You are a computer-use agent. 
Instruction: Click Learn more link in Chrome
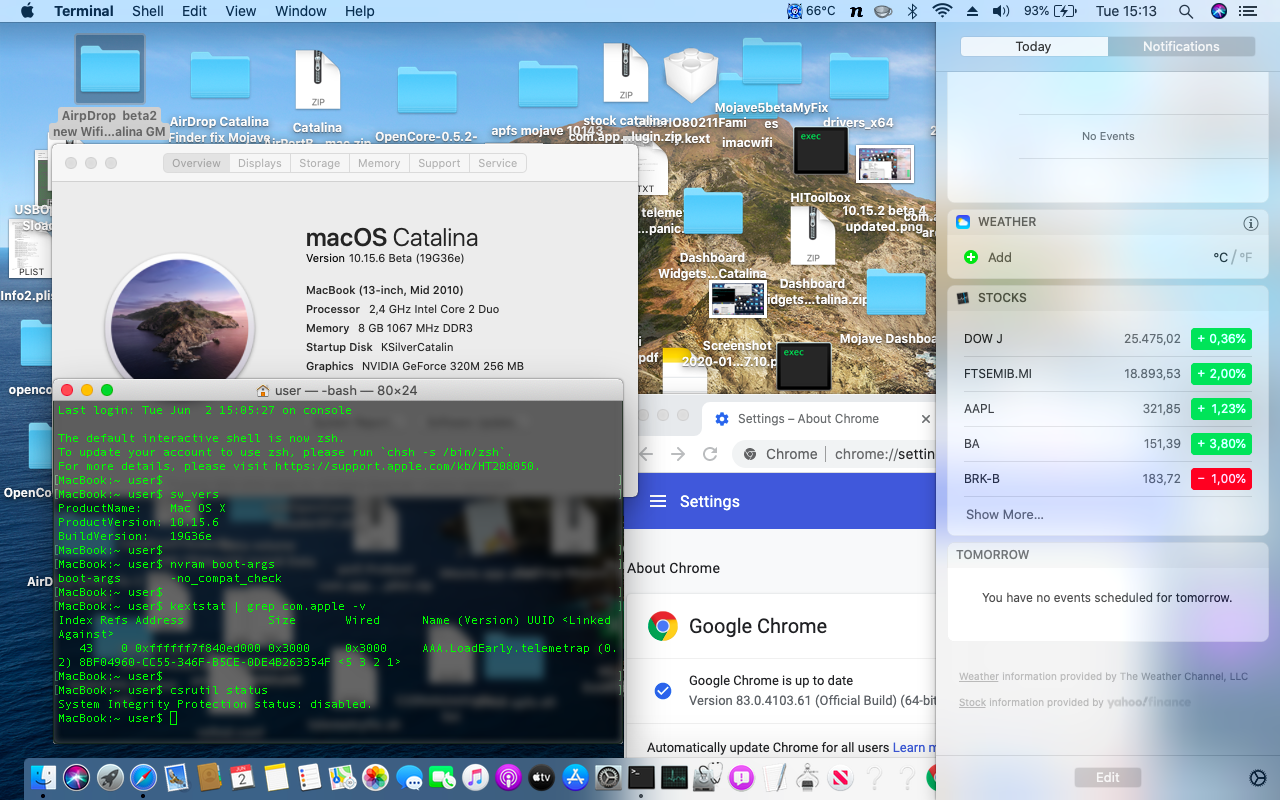pyautogui.click(x=914, y=747)
